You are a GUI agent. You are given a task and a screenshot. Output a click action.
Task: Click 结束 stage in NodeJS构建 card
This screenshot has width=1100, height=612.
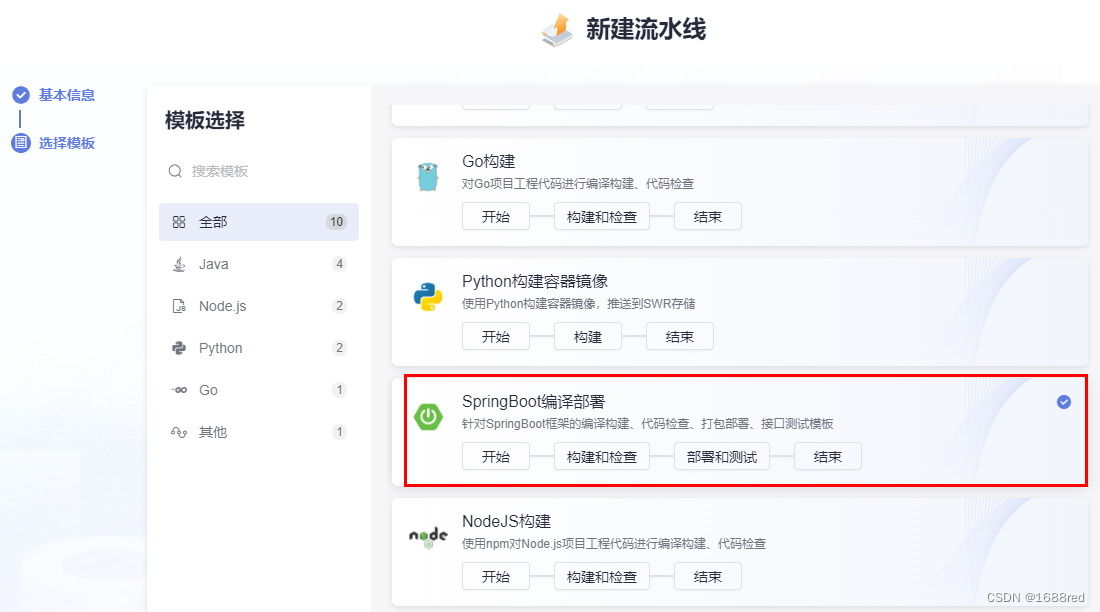tap(708, 577)
